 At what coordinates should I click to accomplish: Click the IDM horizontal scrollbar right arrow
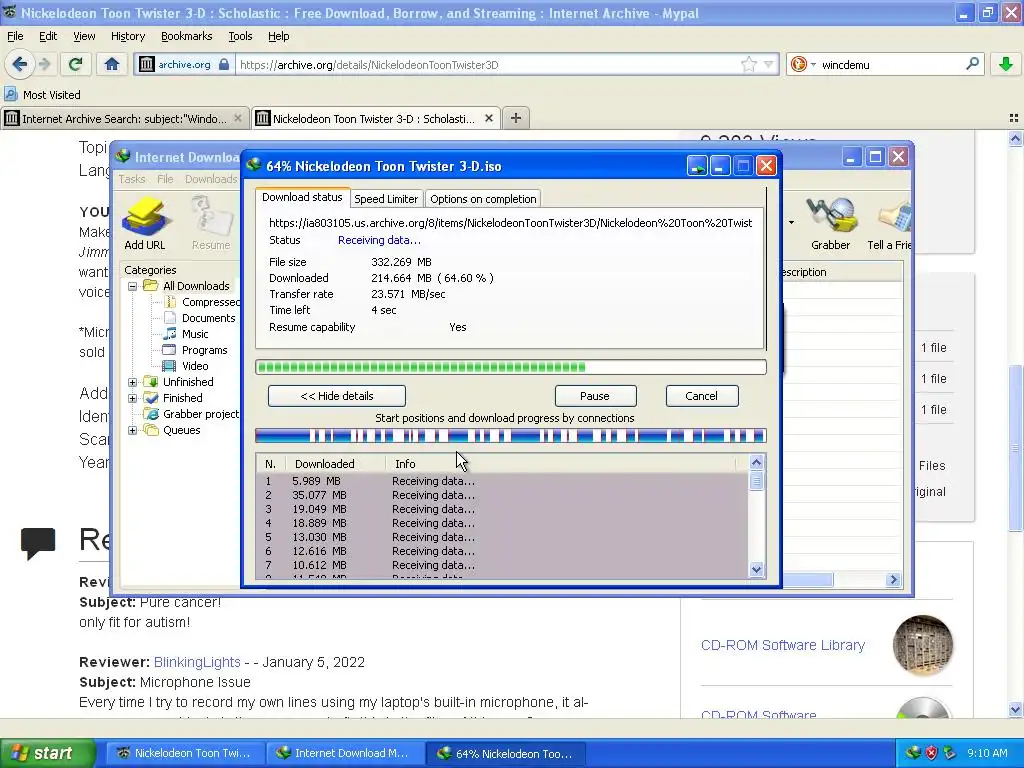point(893,579)
